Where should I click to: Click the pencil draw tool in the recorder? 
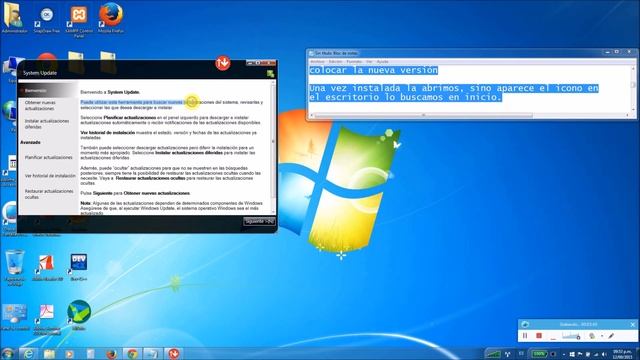(x=611, y=336)
